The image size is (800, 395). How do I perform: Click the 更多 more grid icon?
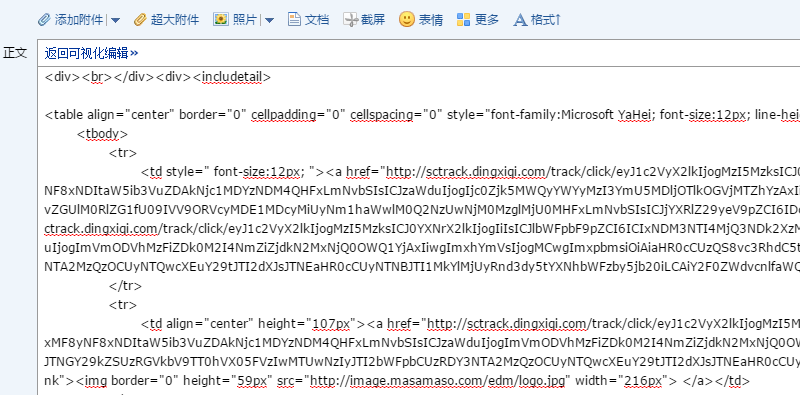(x=463, y=20)
